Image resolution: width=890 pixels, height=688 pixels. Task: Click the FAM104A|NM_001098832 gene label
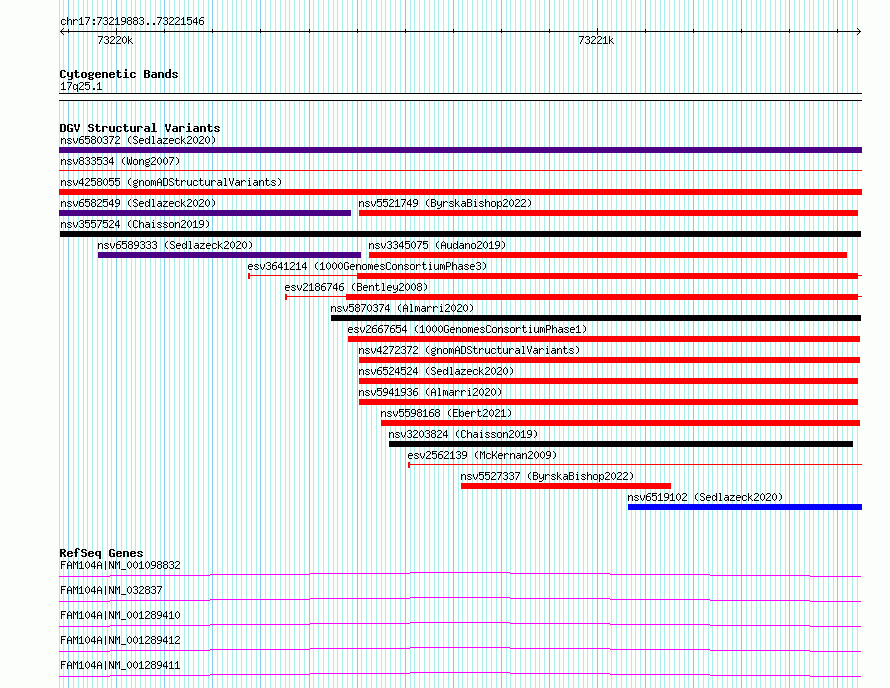tap(120, 565)
